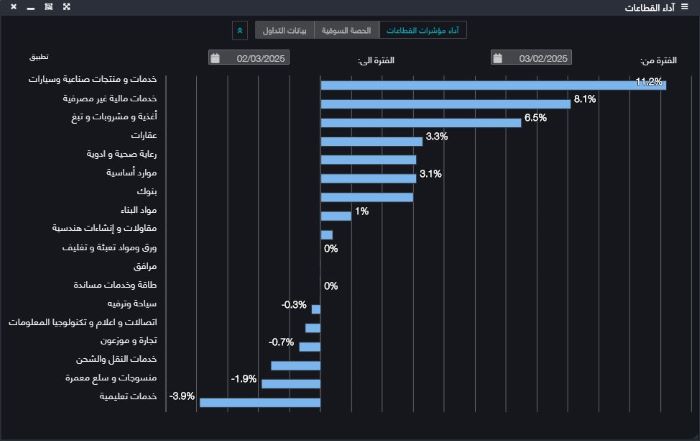
Task: Open the بيانات التداول tab
Action: pos(285,30)
